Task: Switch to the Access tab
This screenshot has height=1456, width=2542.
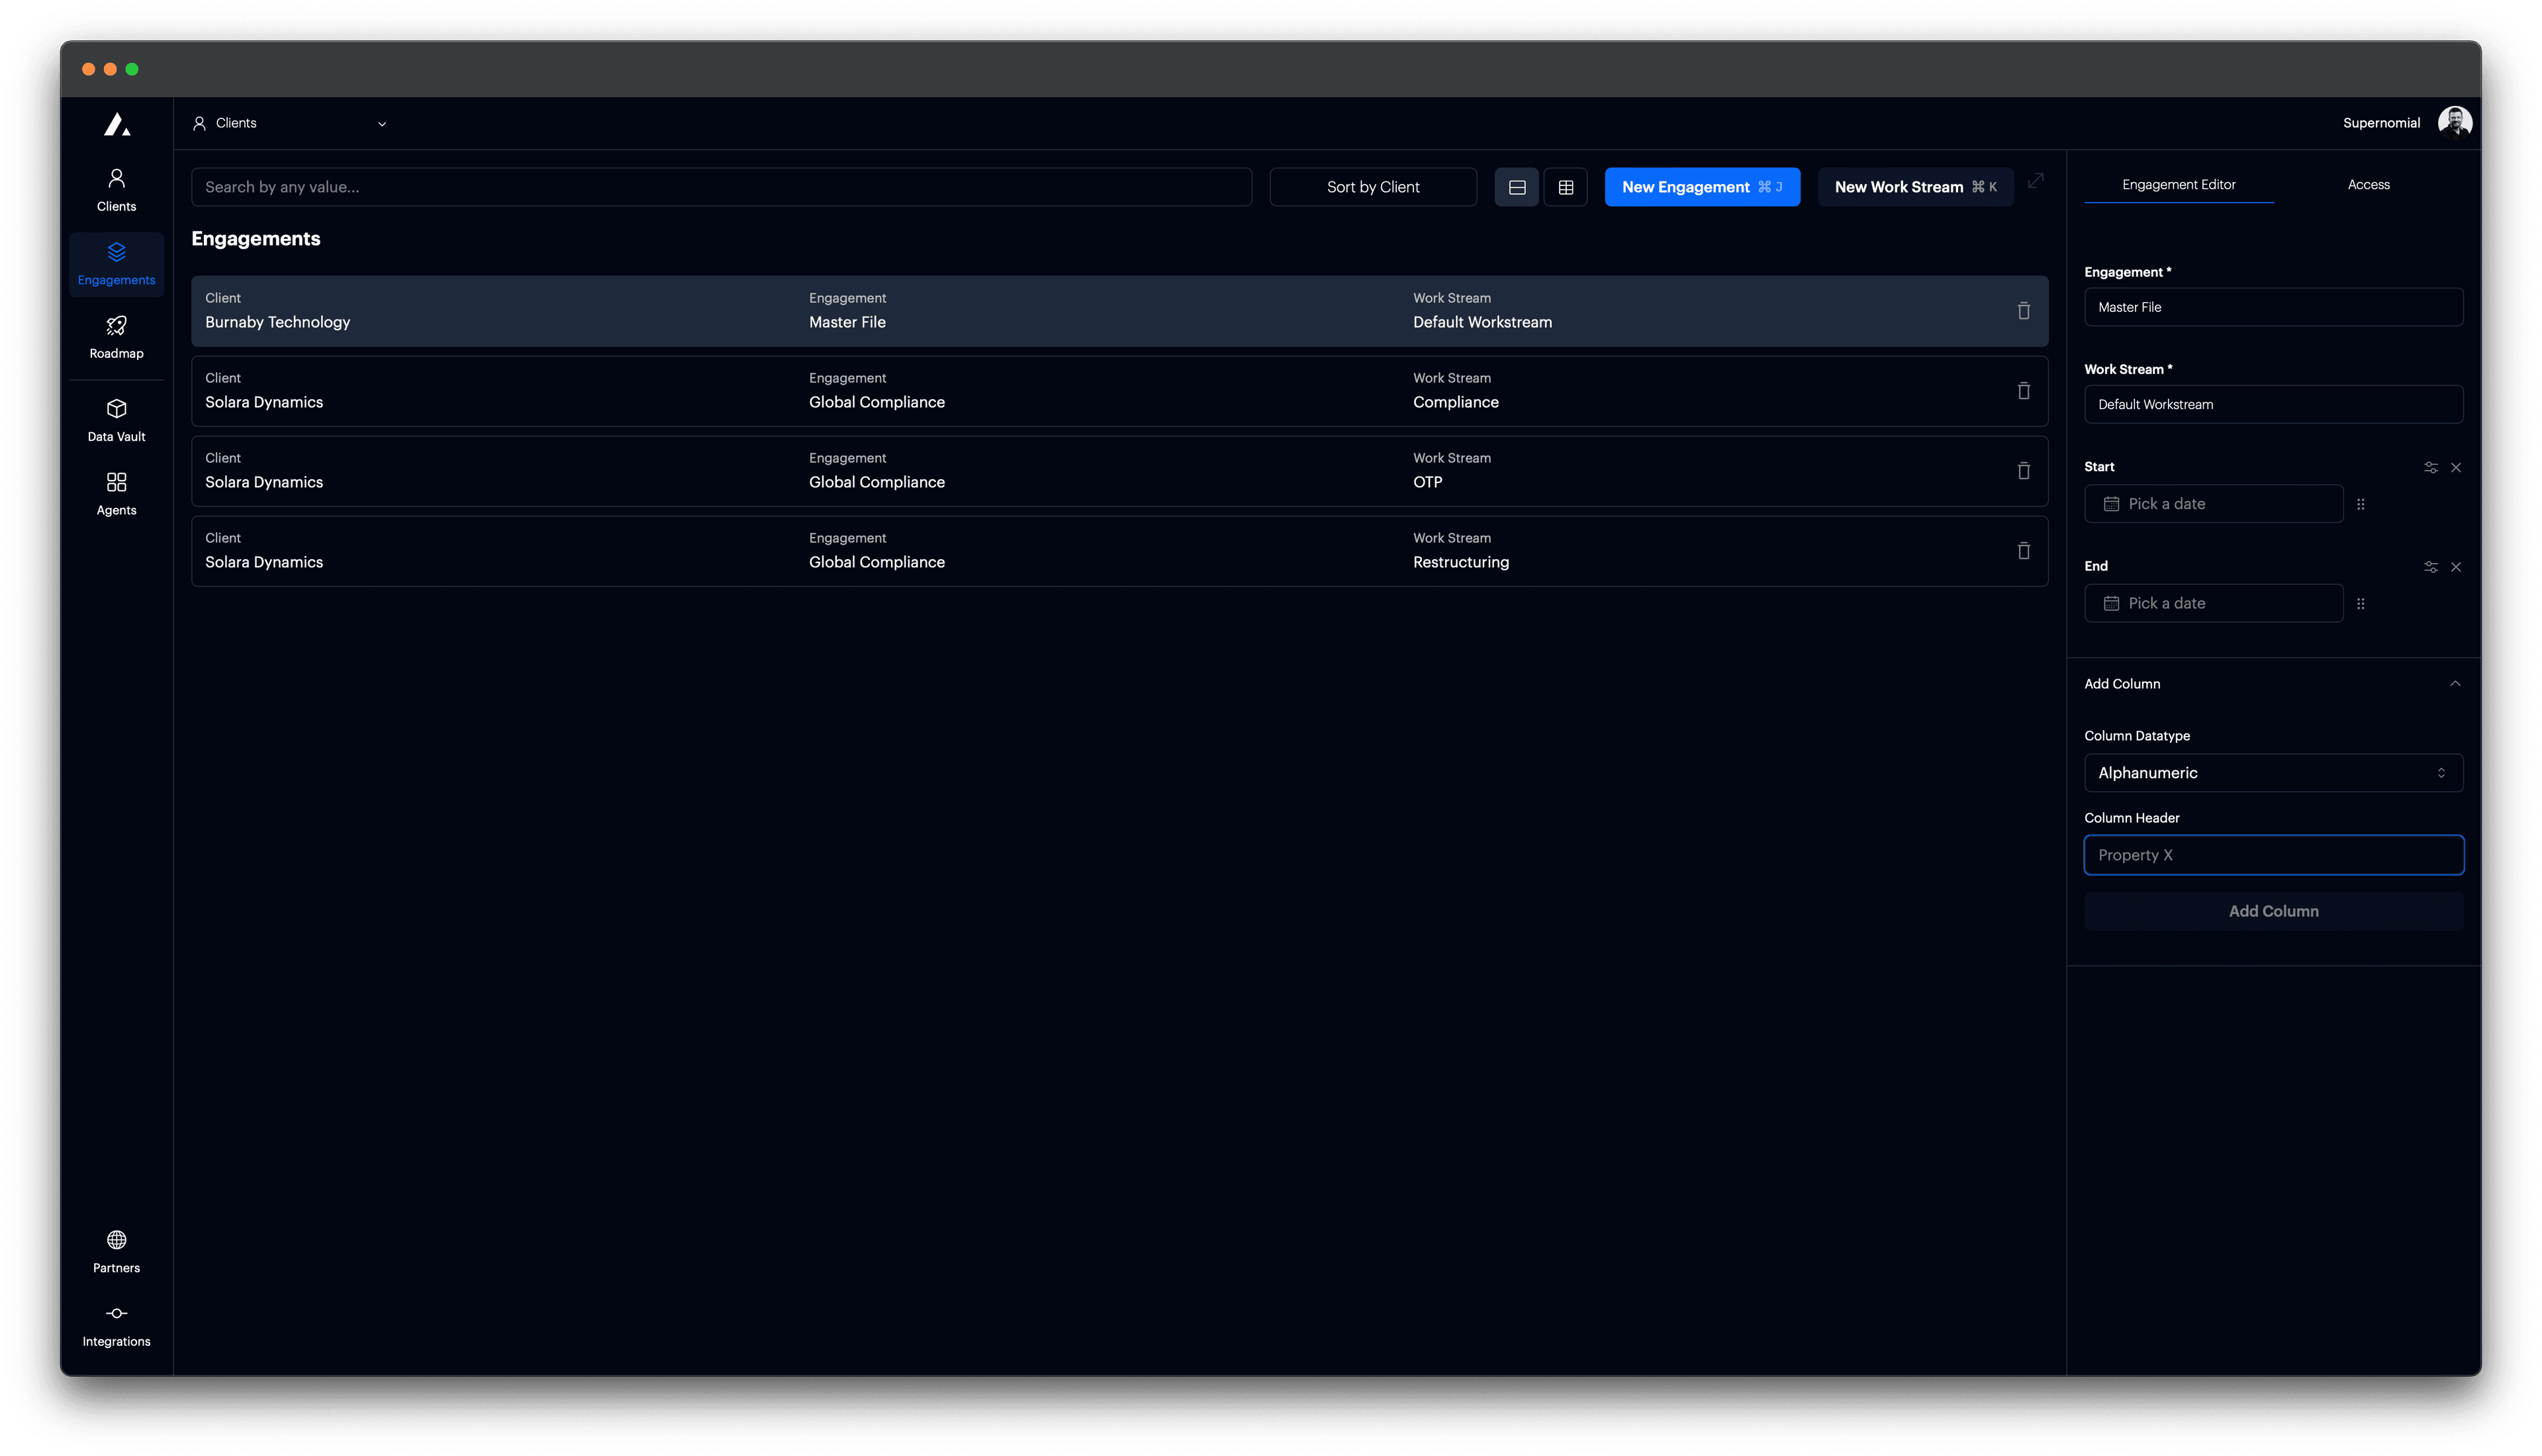Action: click(2369, 184)
